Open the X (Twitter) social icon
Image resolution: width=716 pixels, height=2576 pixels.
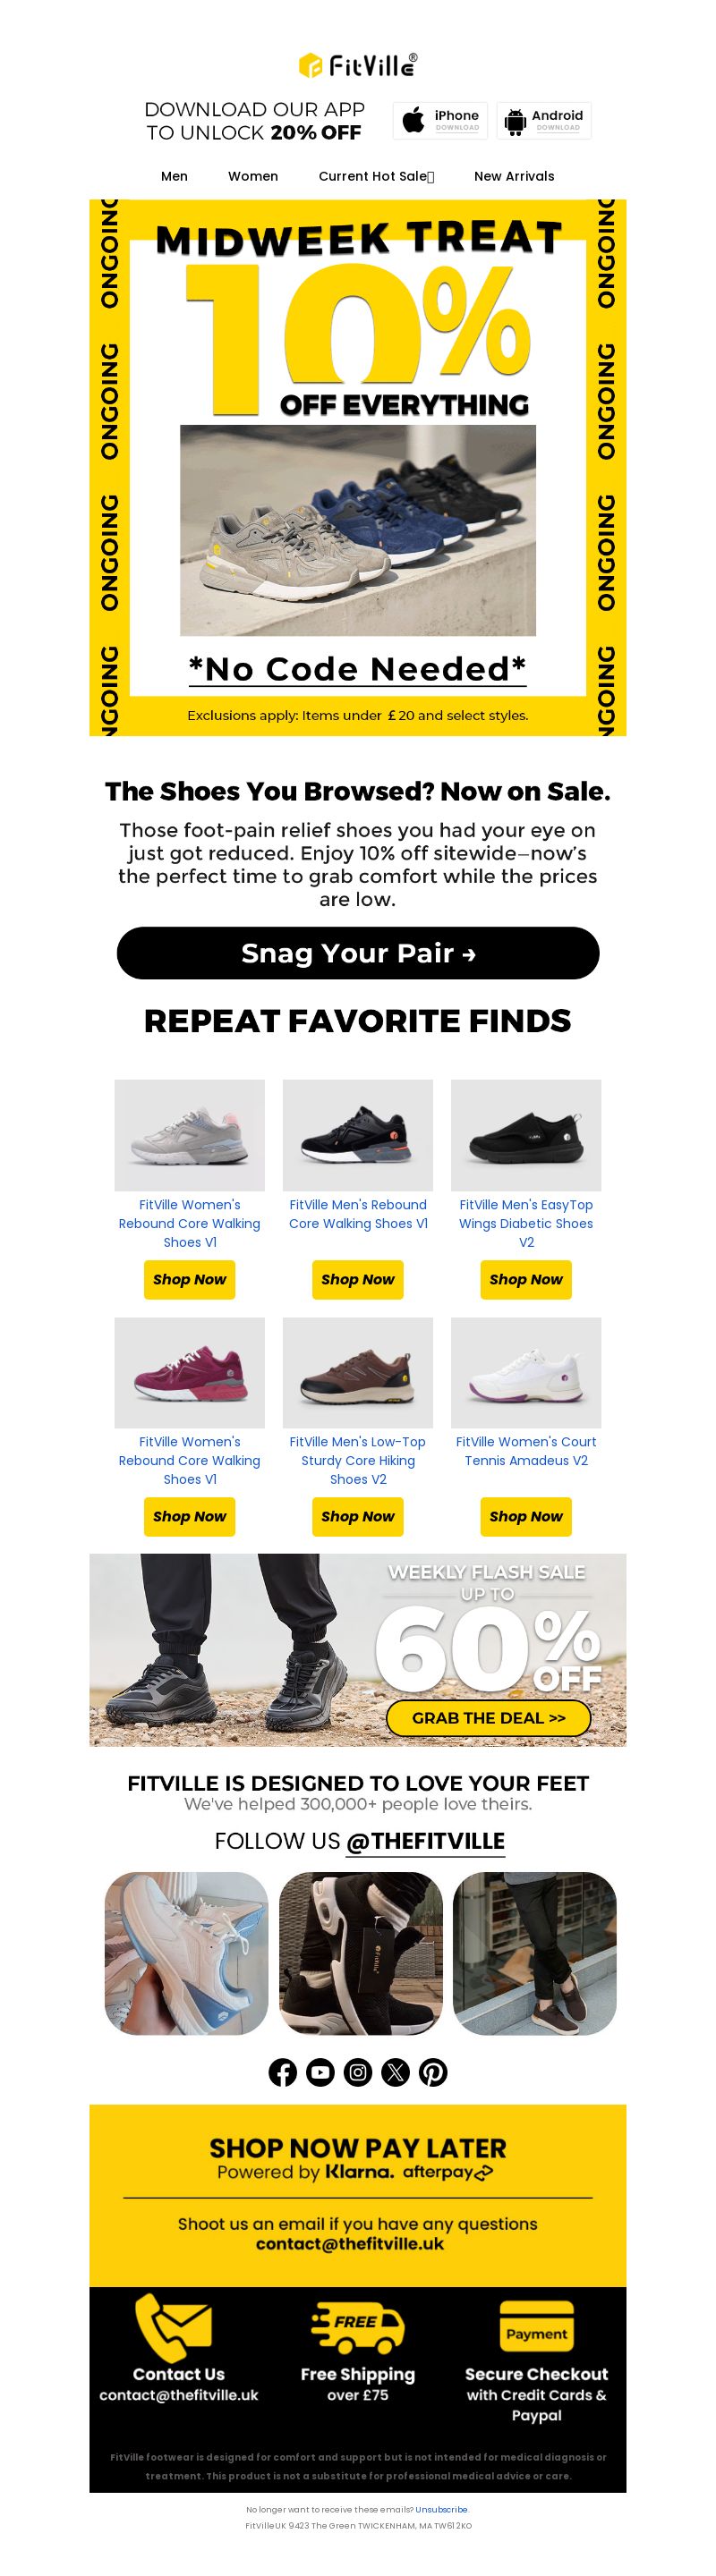tap(395, 2073)
